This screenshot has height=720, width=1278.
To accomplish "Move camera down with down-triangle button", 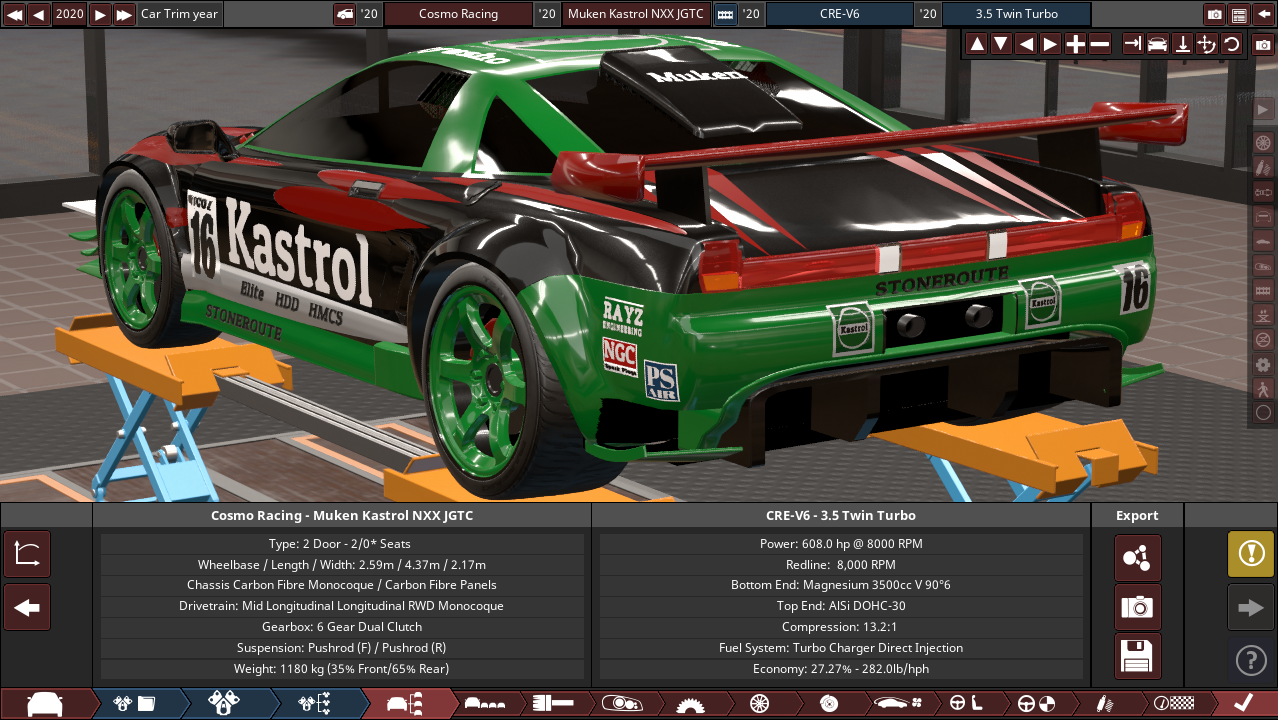I will [x=1001, y=44].
